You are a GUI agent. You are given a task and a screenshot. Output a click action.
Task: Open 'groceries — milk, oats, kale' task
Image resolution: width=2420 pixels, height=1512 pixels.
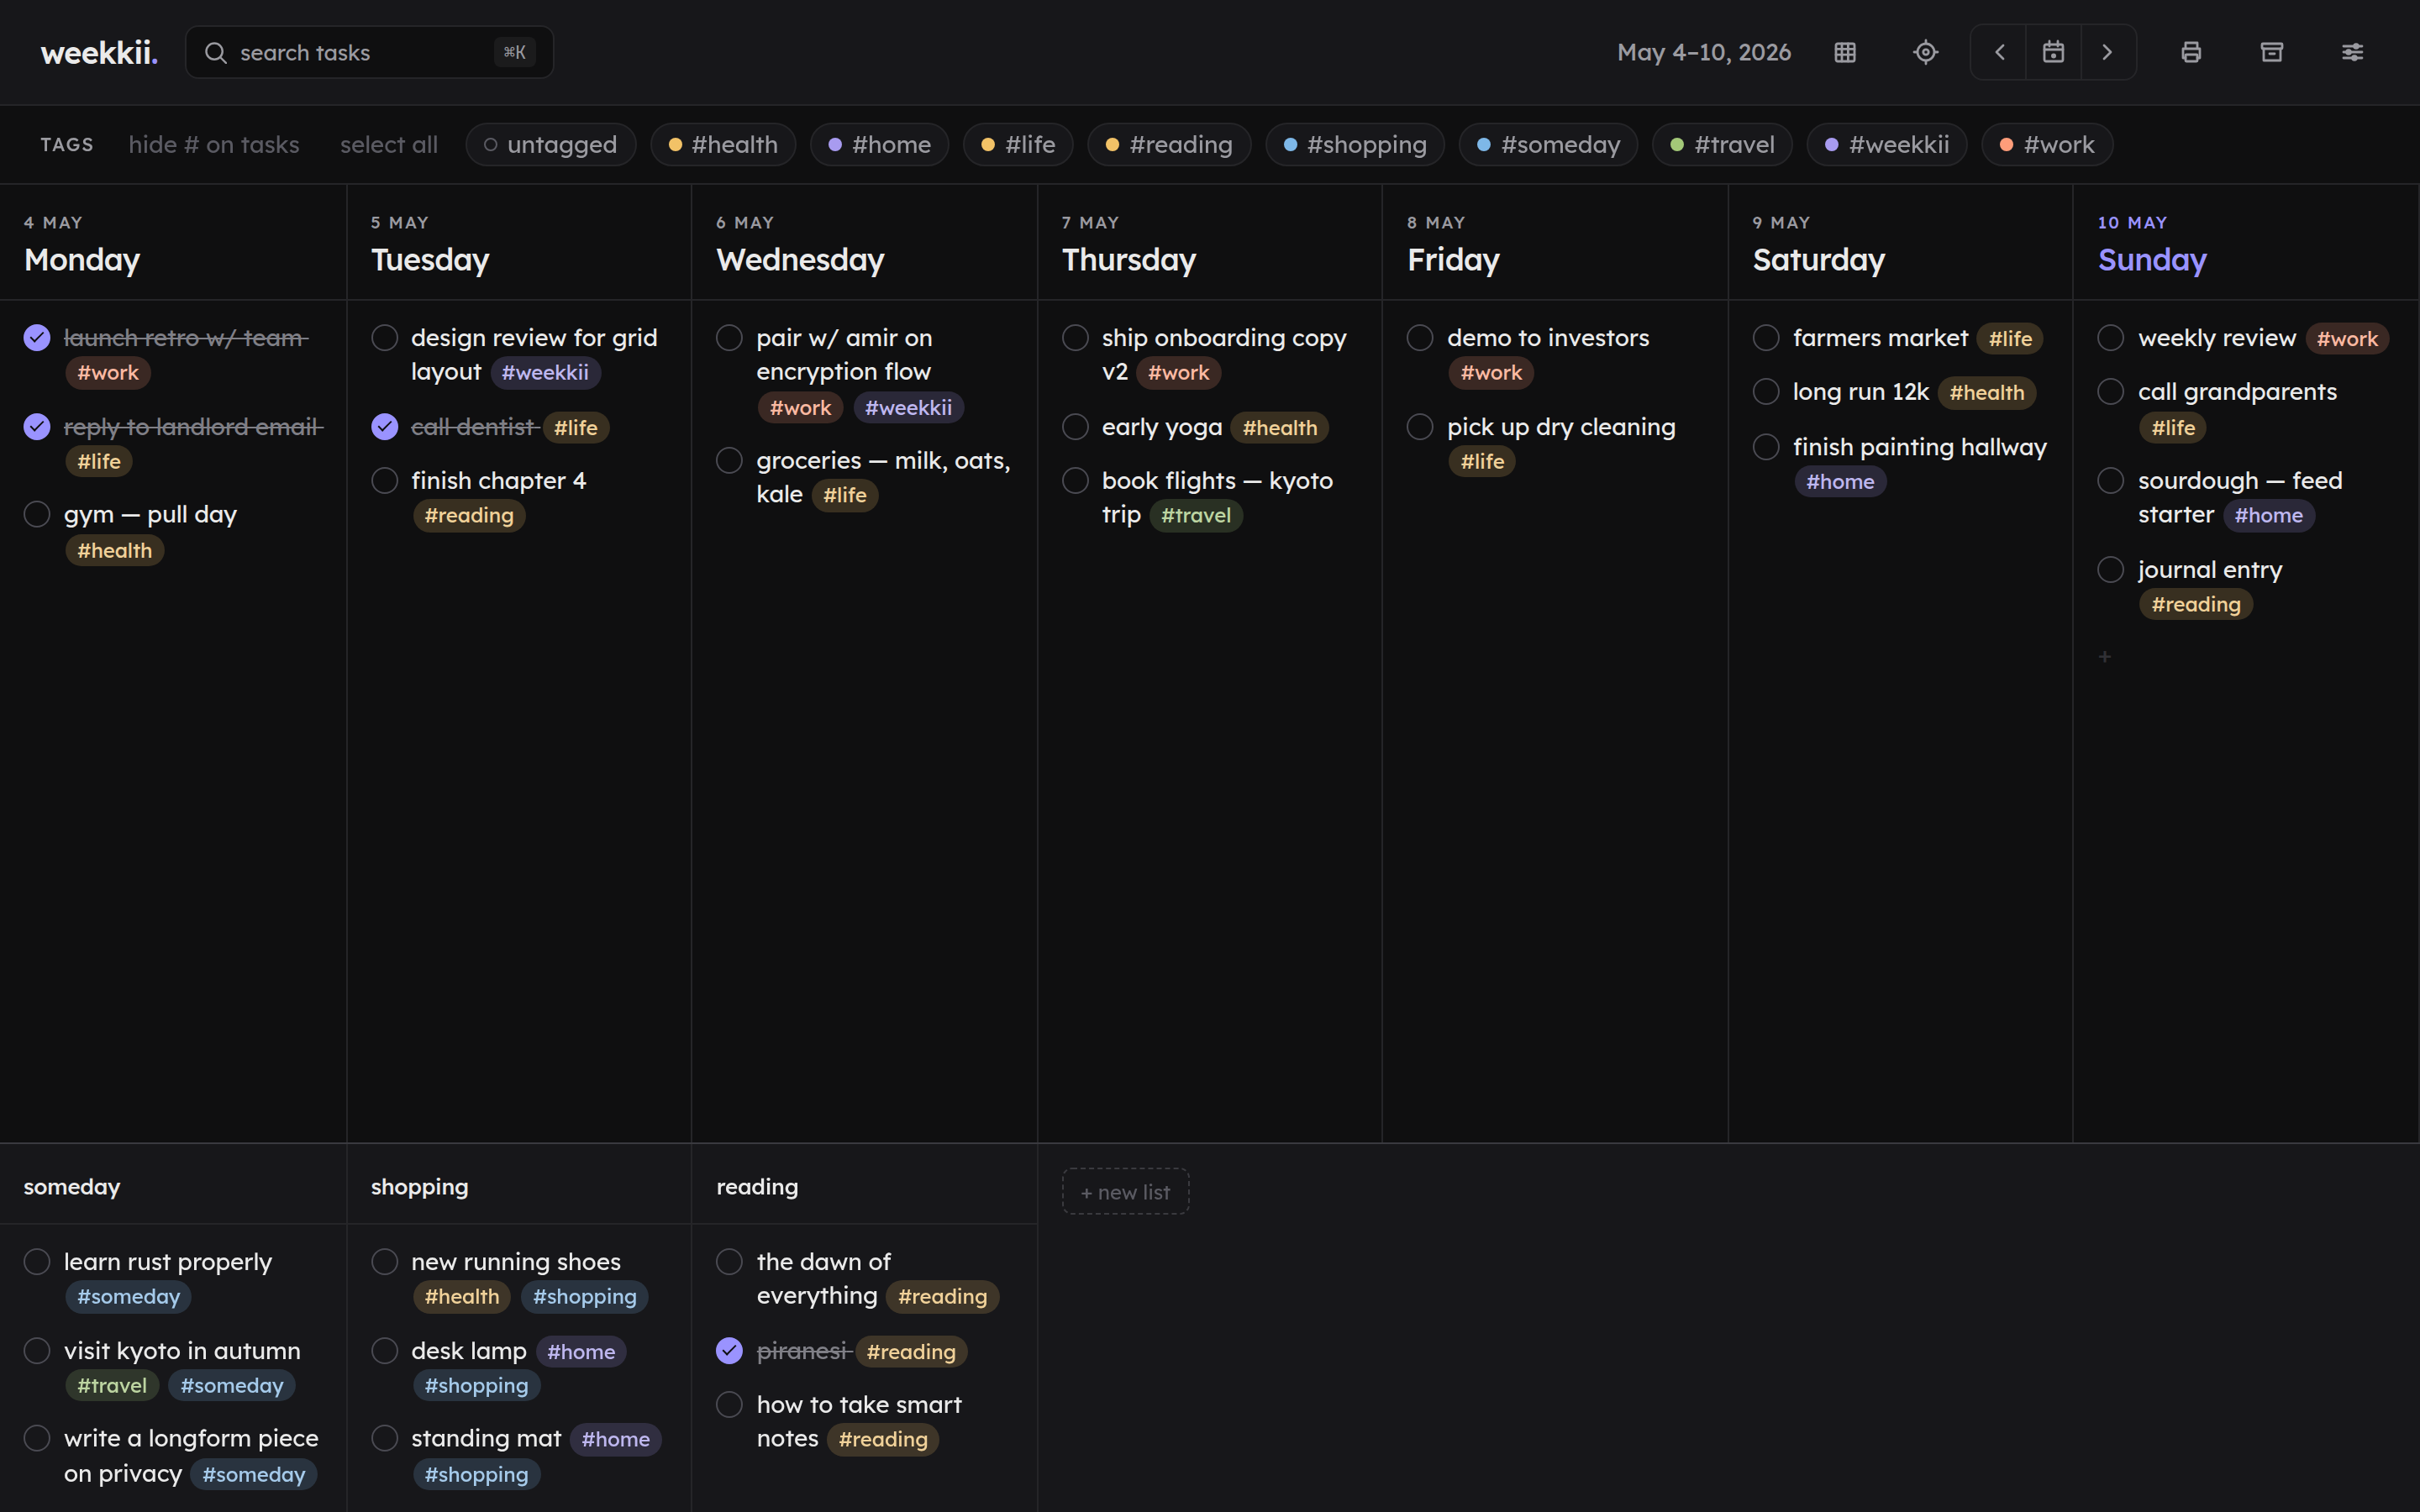tap(883, 477)
